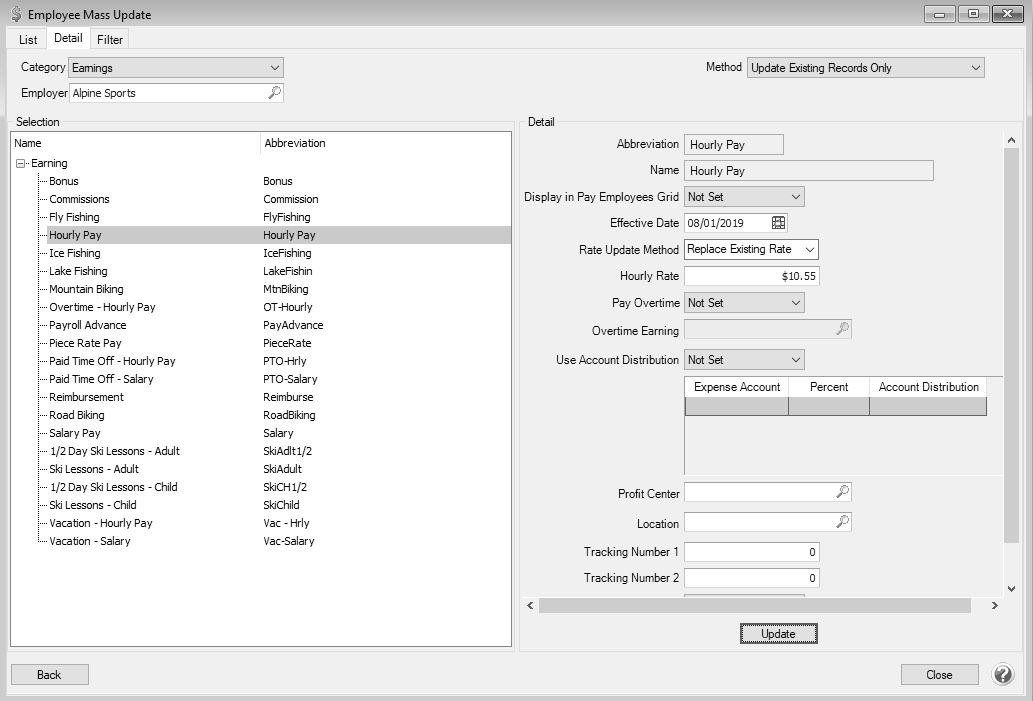Click the Tracking Number 1 field
1033x701 pixels.
coord(752,552)
